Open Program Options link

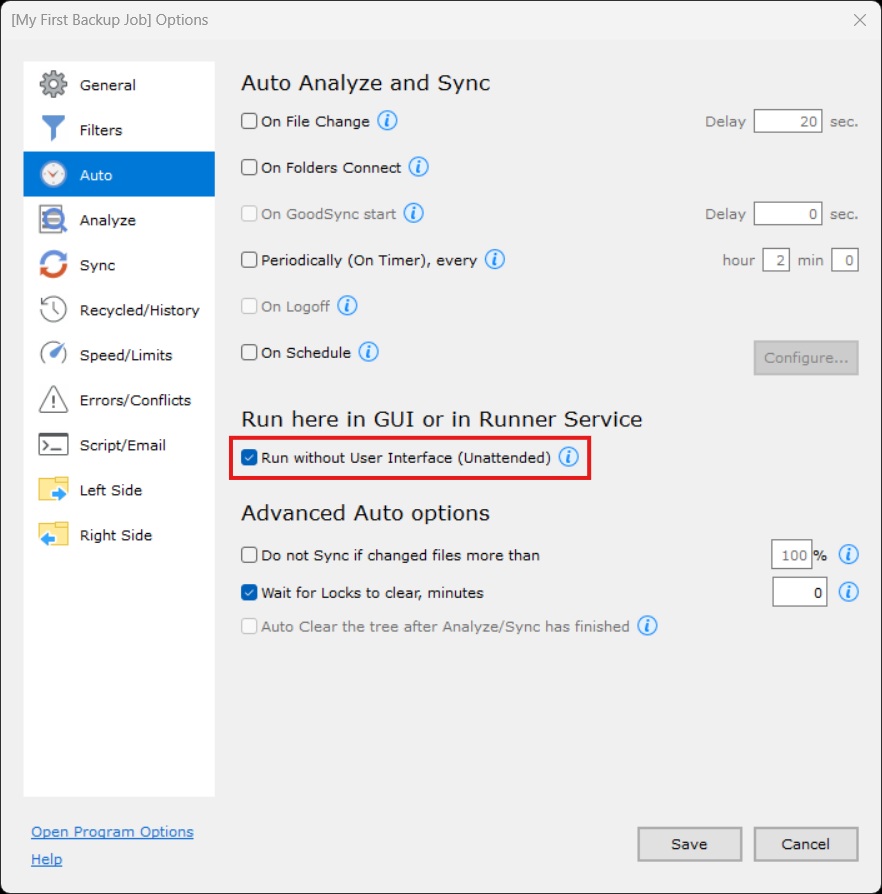(x=112, y=831)
